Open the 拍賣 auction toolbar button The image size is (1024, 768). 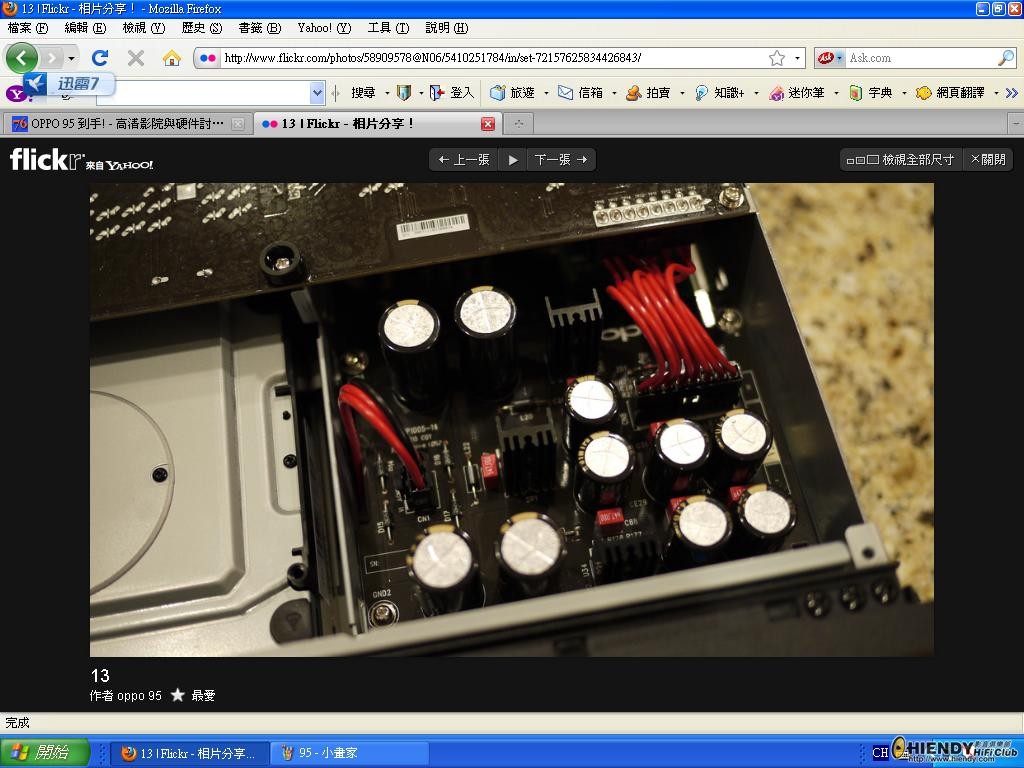tap(648, 93)
